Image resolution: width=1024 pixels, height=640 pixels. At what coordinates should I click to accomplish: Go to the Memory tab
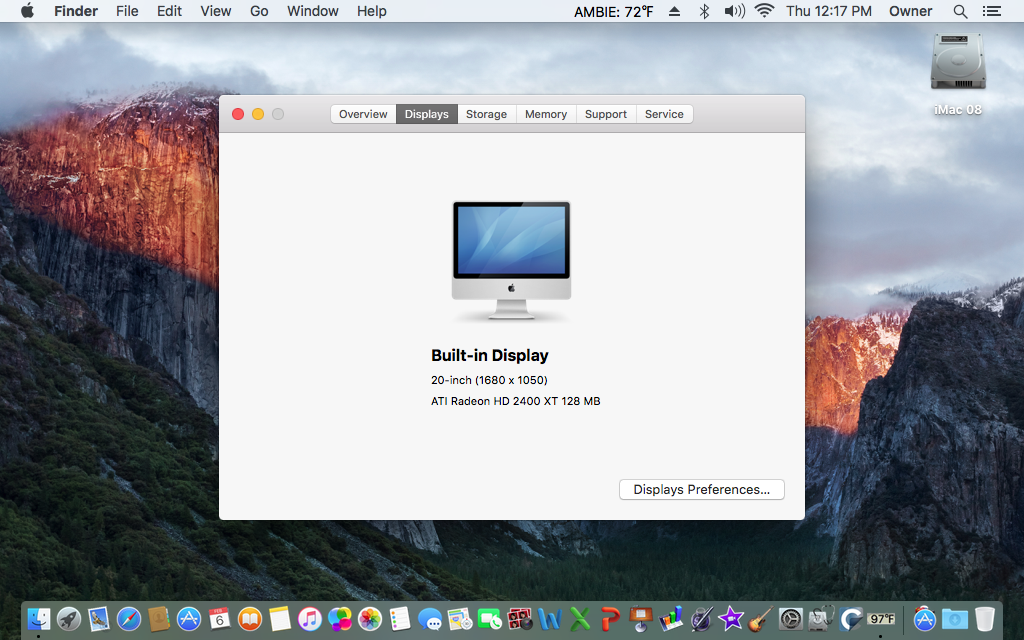[x=546, y=114]
